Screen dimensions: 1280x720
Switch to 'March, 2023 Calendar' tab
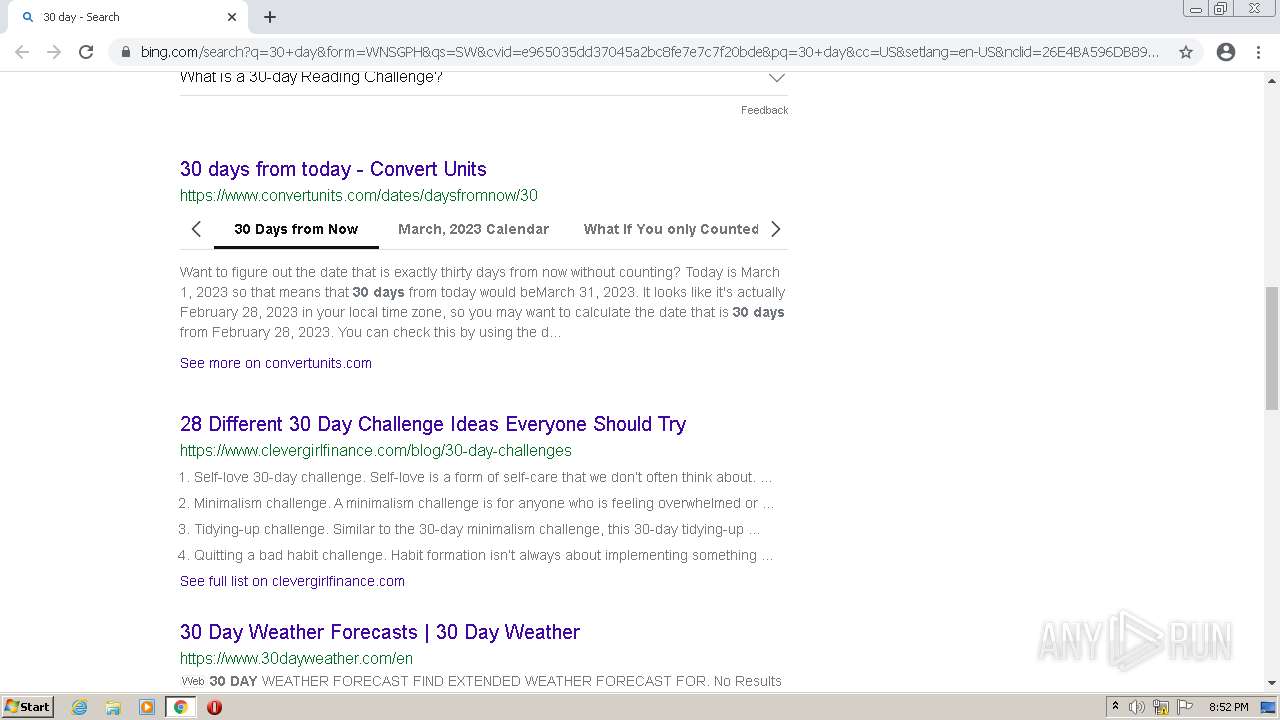point(473,229)
